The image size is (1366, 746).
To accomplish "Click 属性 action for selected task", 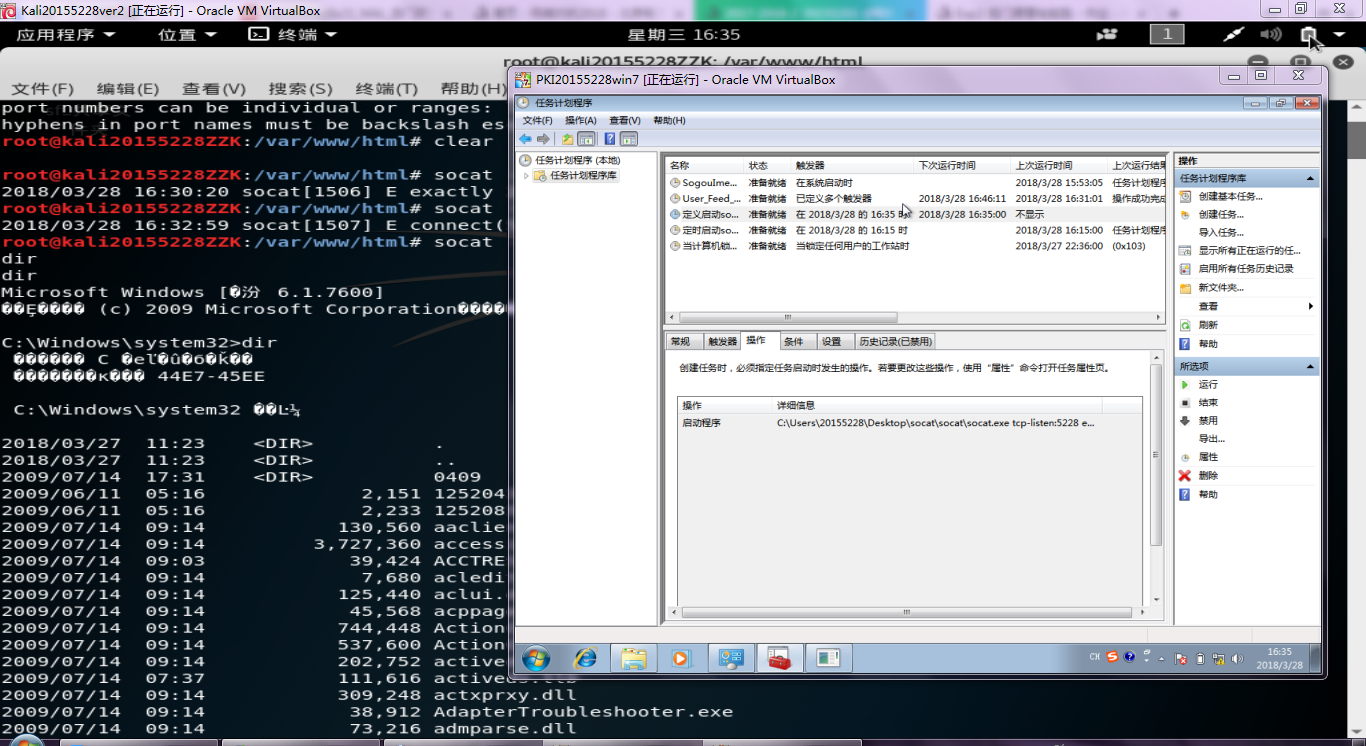I will (1208, 457).
